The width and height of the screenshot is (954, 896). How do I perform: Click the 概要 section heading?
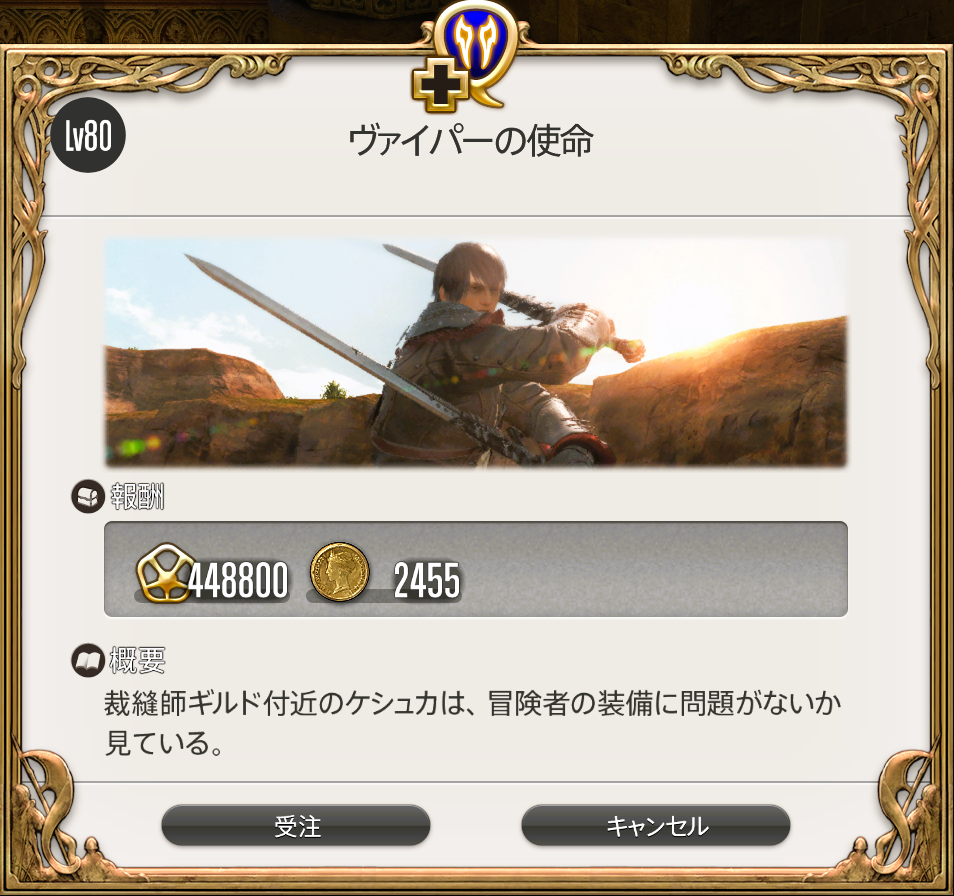[x=137, y=661]
